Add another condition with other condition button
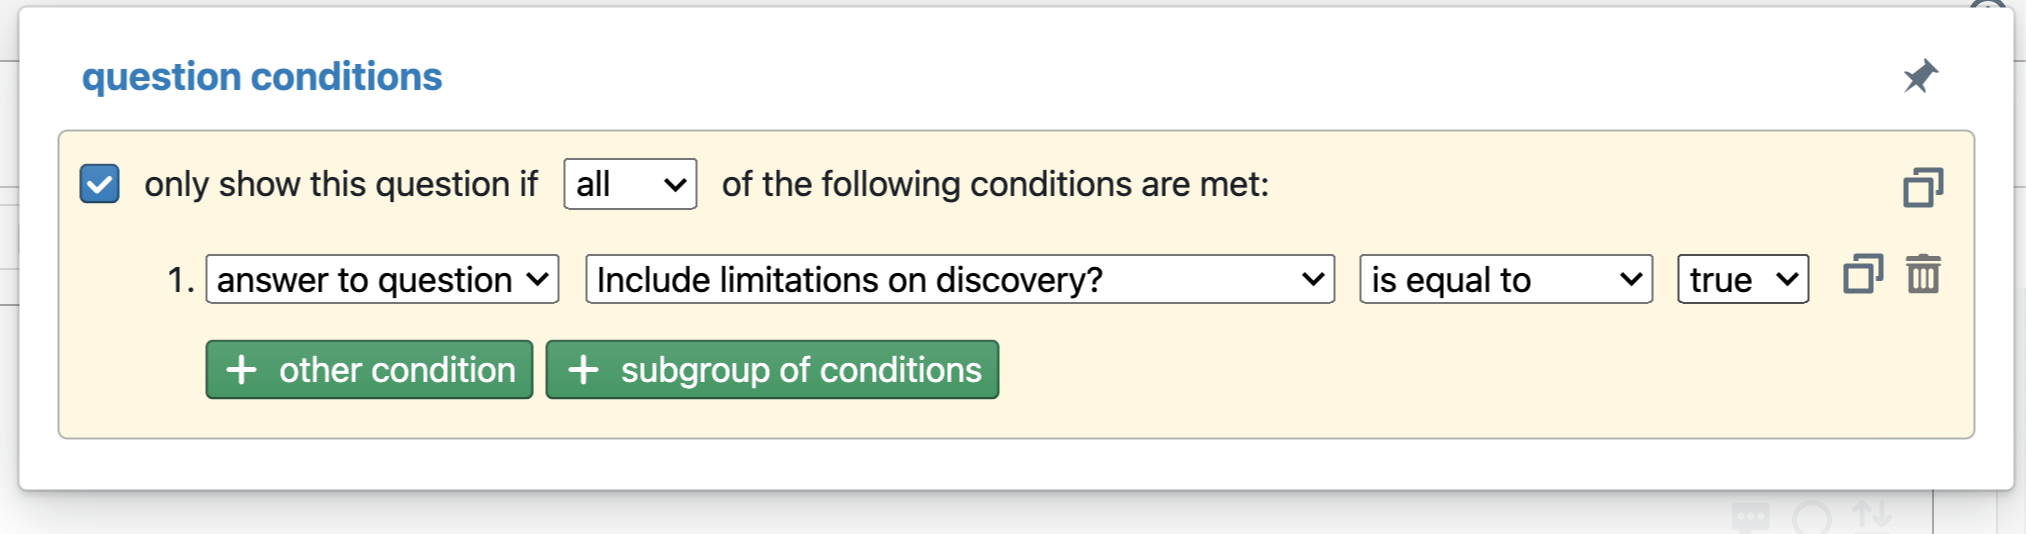 click(x=369, y=370)
